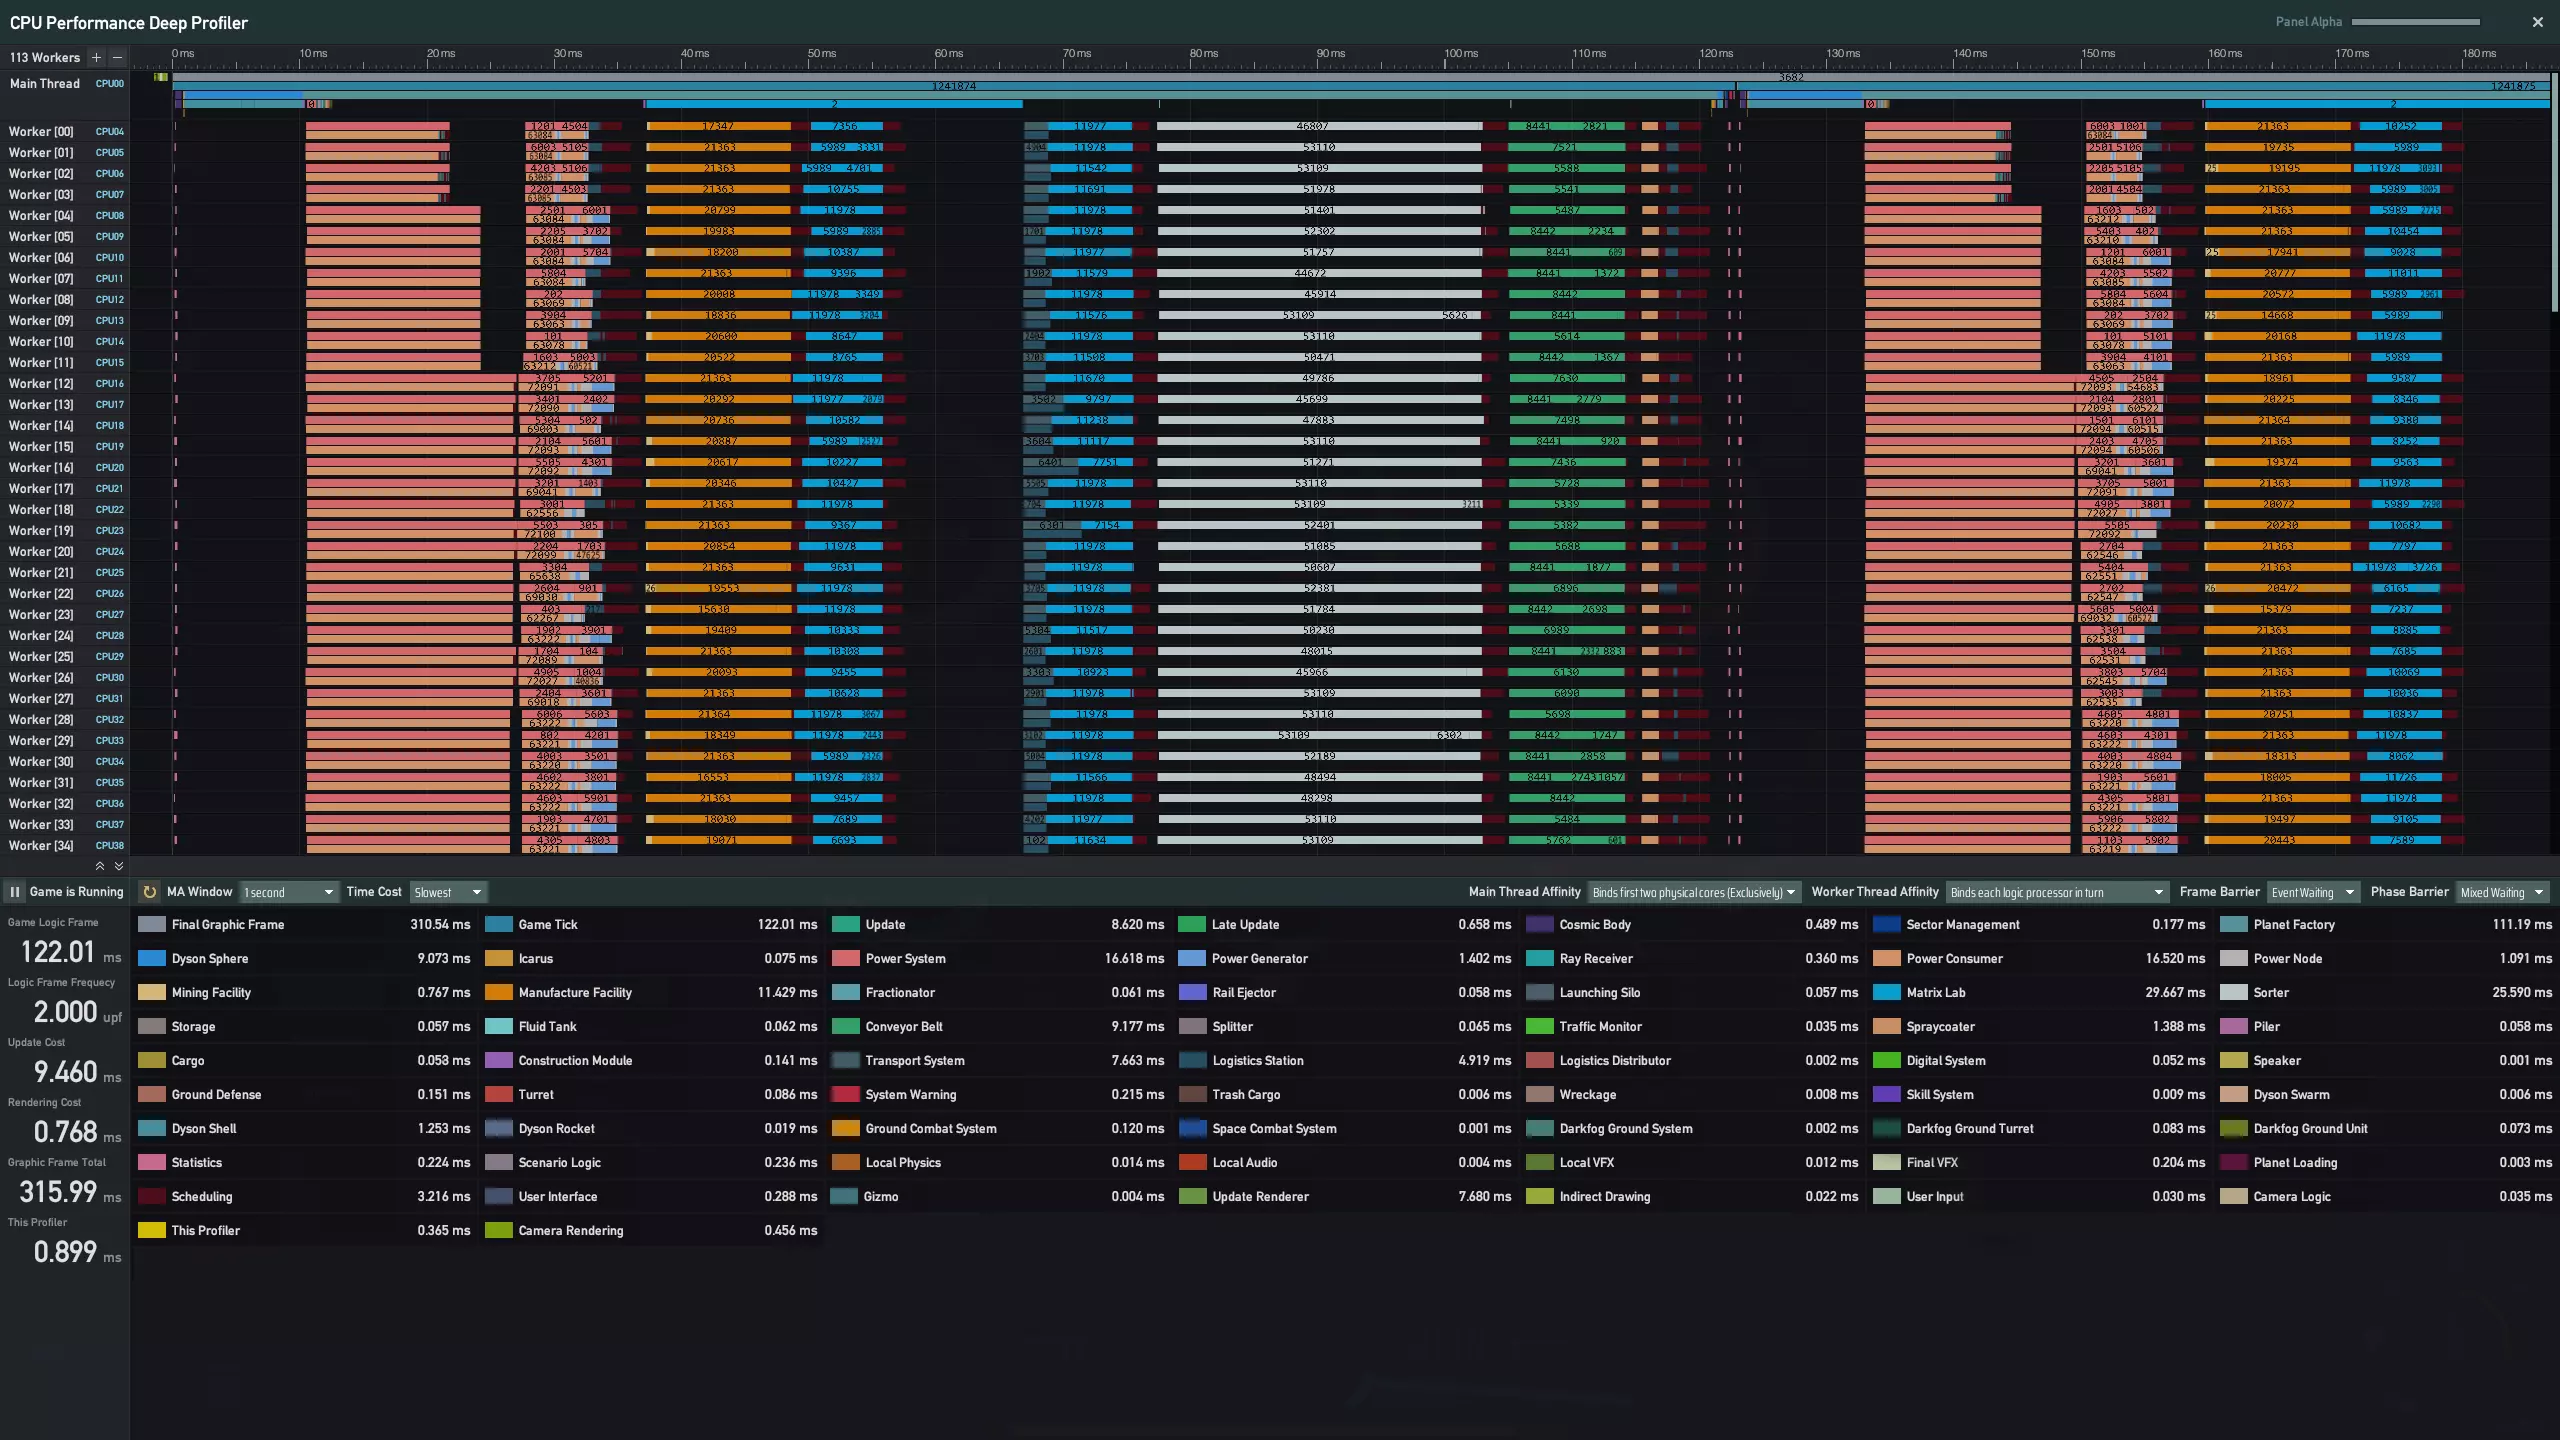Toggle the Planet Factory legend entry
Image resolution: width=2560 pixels, height=1440 pixels.
(2293, 925)
